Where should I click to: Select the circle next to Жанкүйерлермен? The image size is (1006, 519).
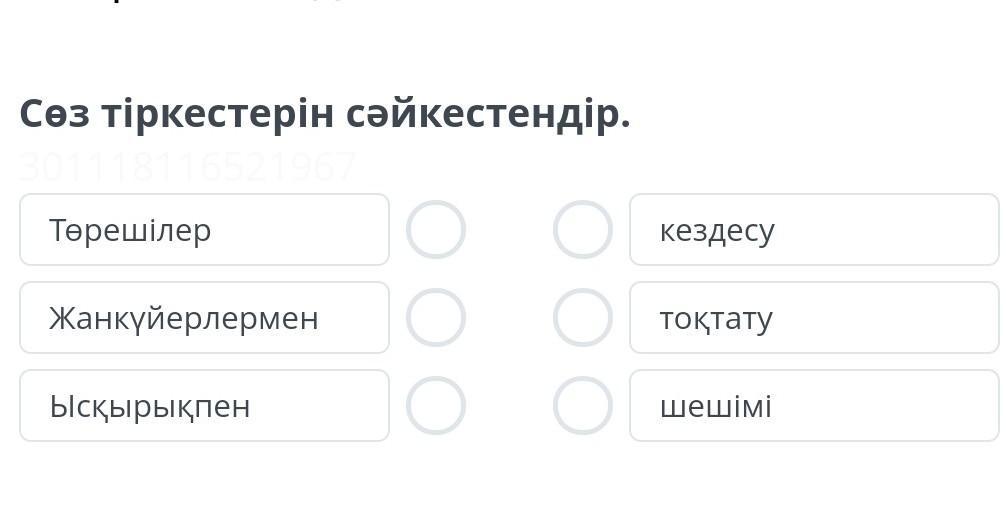pyautogui.click(x=436, y=318)
